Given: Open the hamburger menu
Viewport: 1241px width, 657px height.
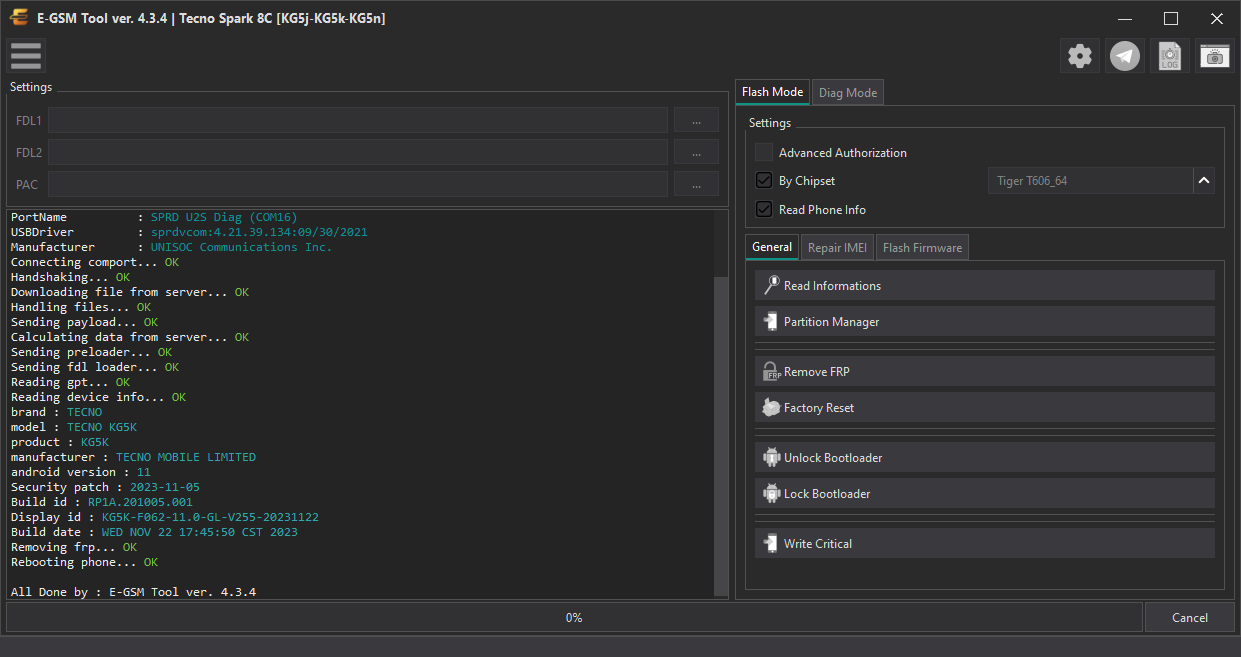Looking at the screenshot, I should (x=26, y=56).
